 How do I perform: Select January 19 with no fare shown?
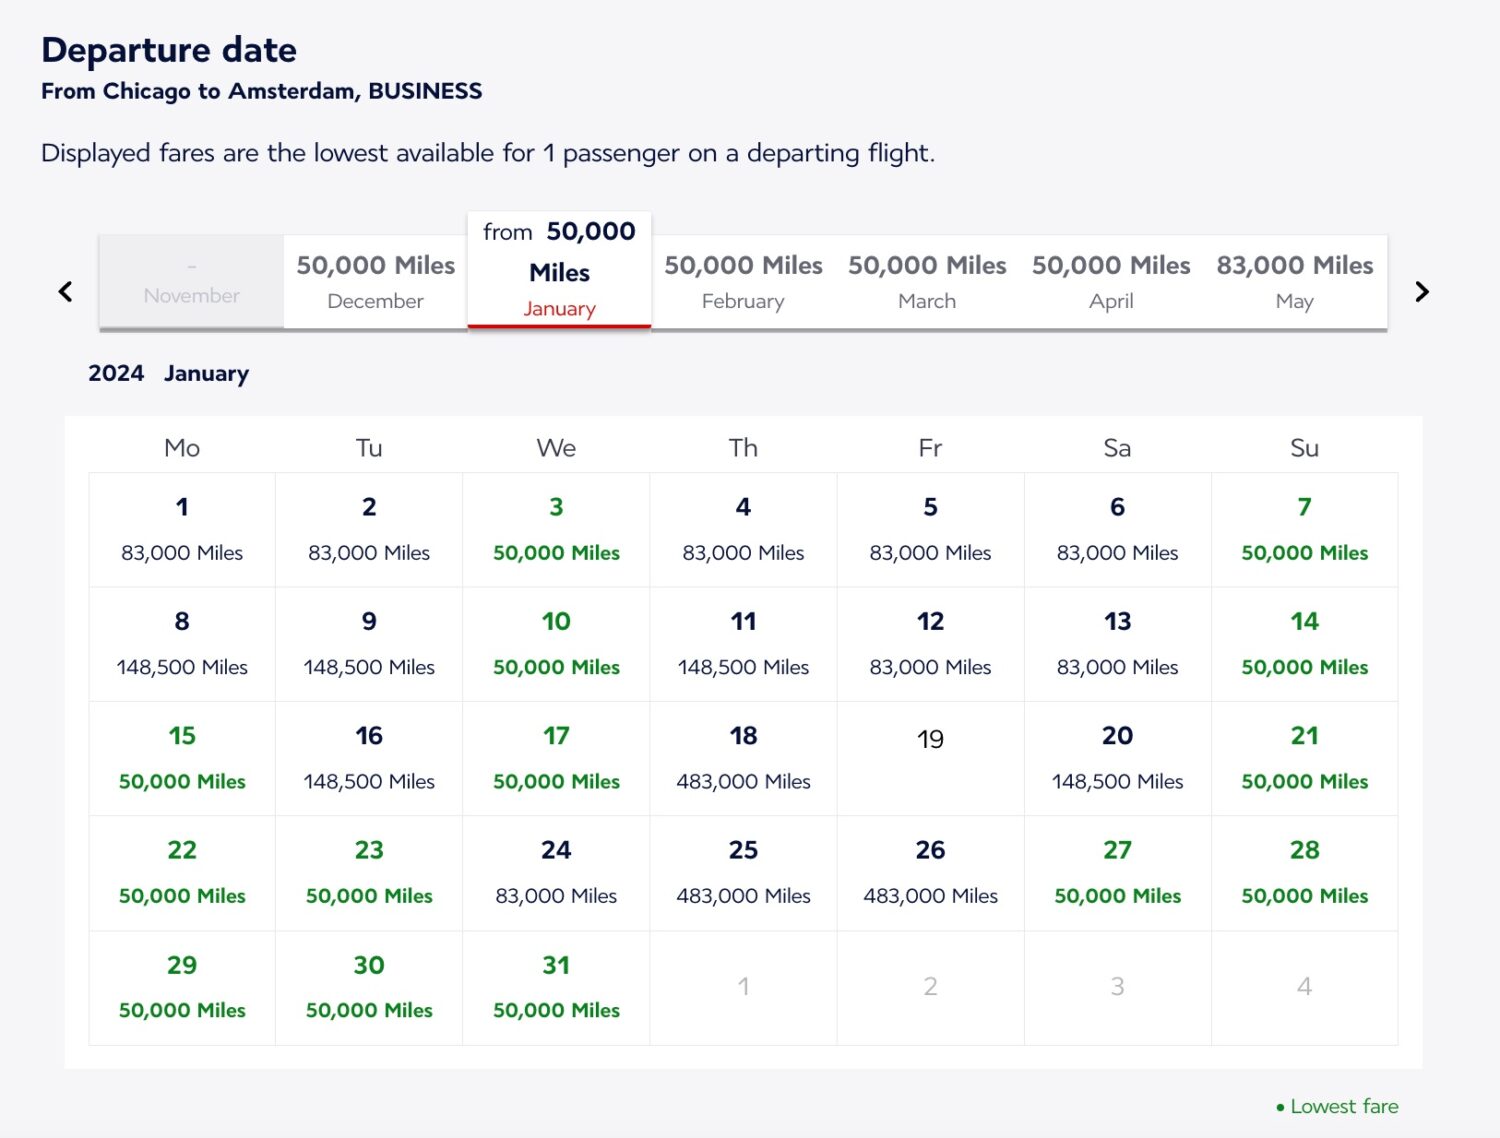pyautogui.click(x=930, y=757)
